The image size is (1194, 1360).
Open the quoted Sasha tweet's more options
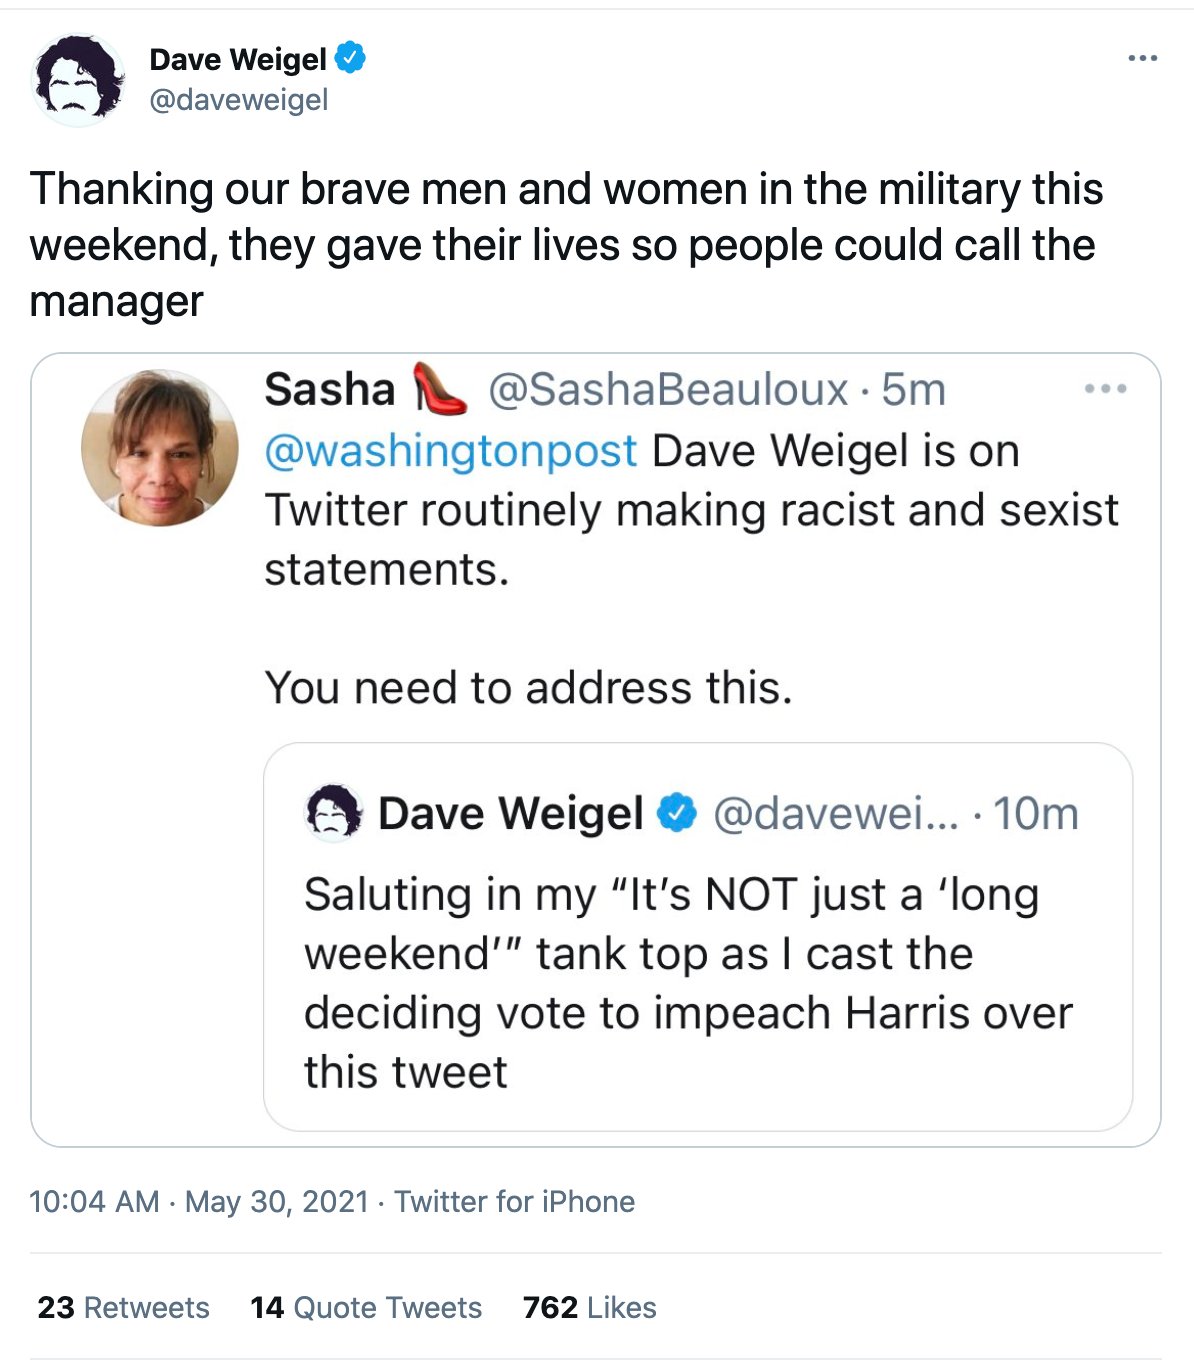[x=1105, y=388]
